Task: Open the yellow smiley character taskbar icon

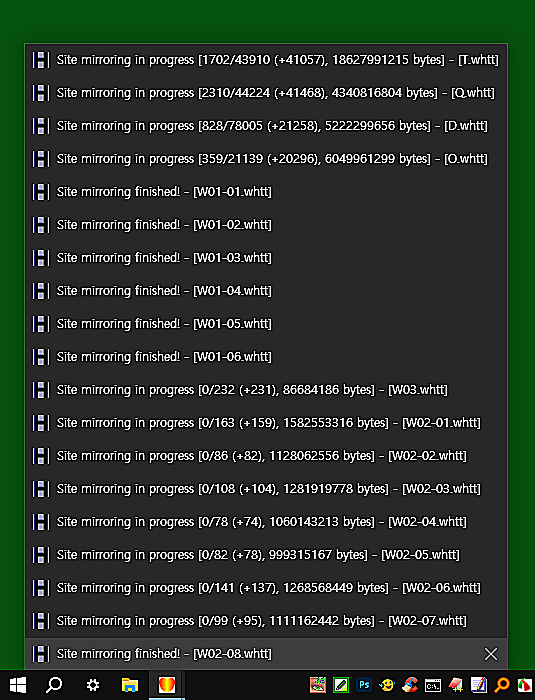Action: point(387,684)
